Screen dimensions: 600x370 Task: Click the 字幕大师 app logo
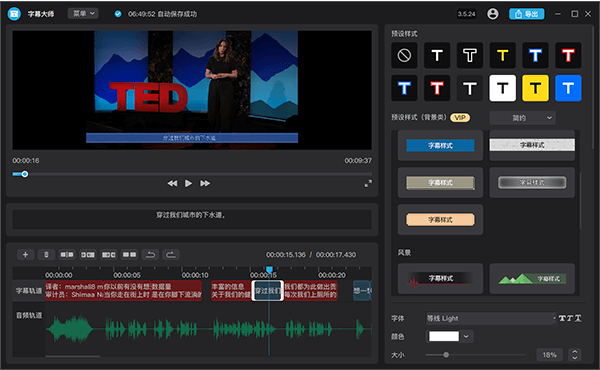(x=14, y=14)
